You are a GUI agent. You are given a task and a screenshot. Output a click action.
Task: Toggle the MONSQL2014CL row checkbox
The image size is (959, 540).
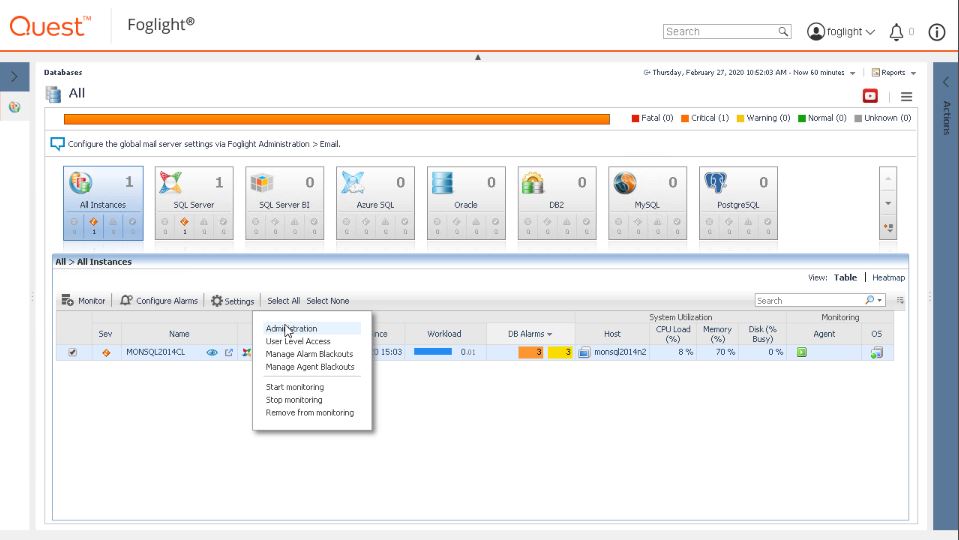coord(72,352)
